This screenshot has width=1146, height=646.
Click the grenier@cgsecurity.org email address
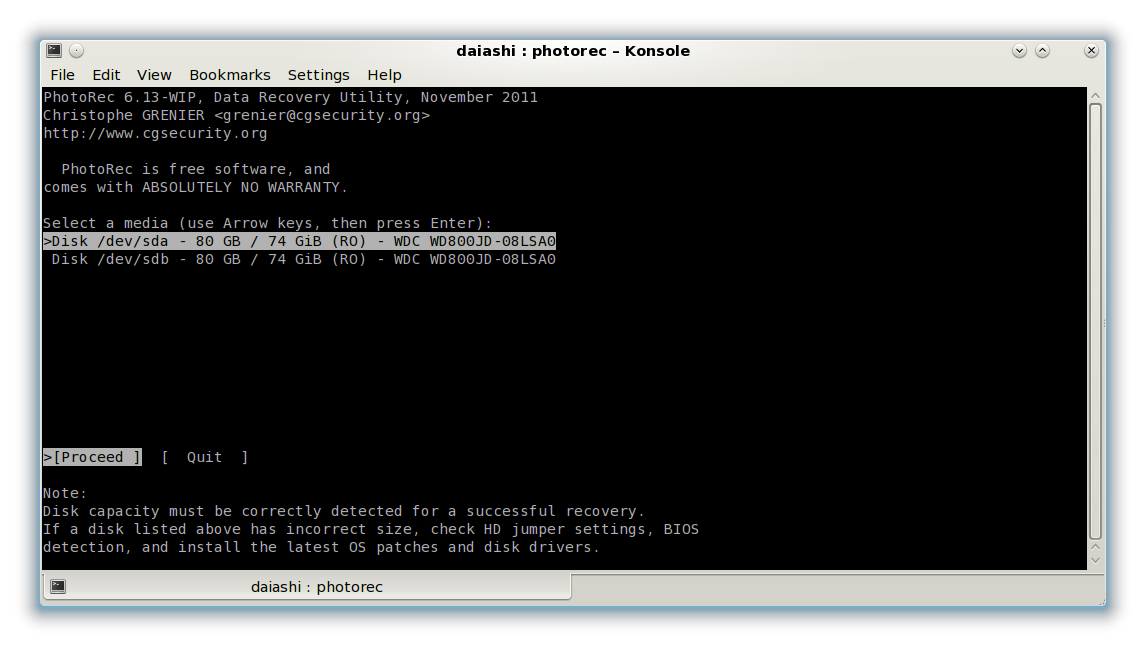322,115
